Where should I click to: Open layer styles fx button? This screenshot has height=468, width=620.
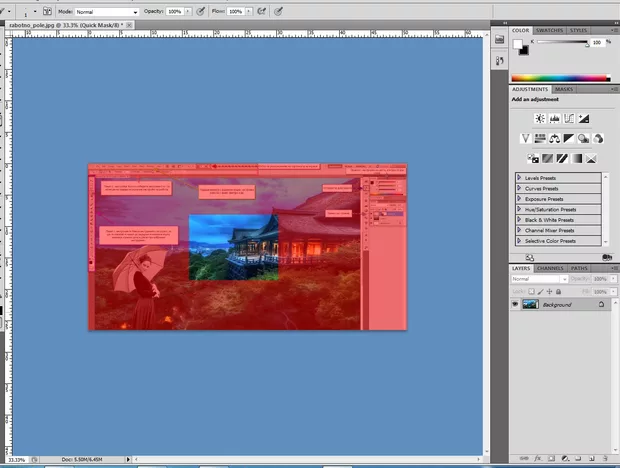tap(537, 457)
